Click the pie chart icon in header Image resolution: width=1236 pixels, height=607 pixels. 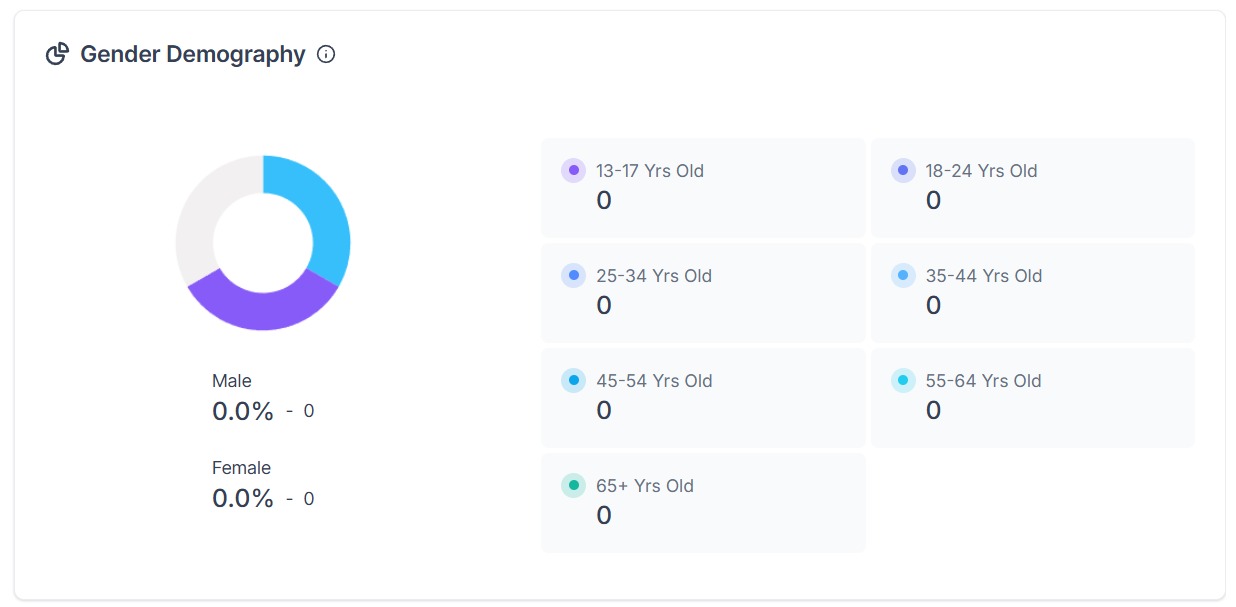point(58,54)
